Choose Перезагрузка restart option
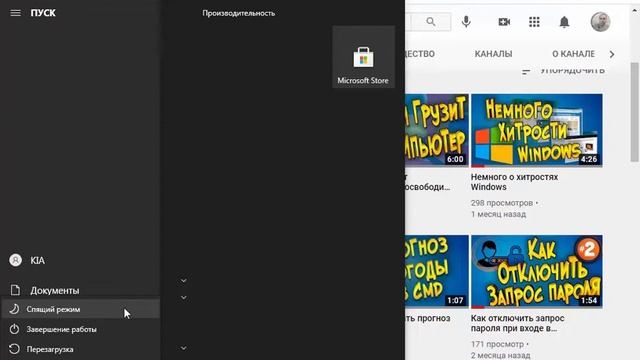The image size is (640, 360). click(x=80, y=349)
